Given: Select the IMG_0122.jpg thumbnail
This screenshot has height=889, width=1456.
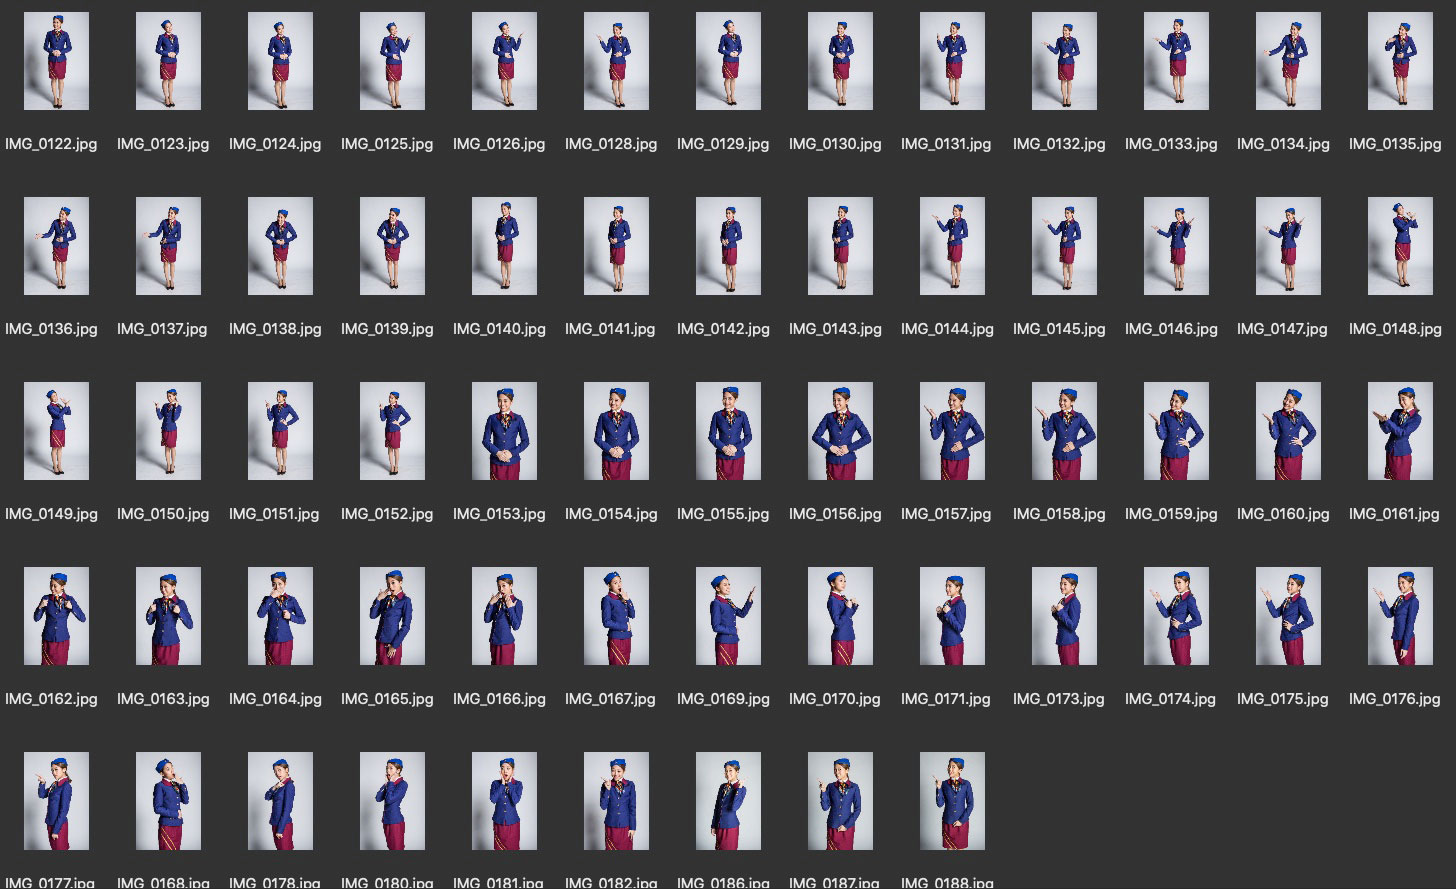Looking at the screenshot, I should (x=56, y=61).
